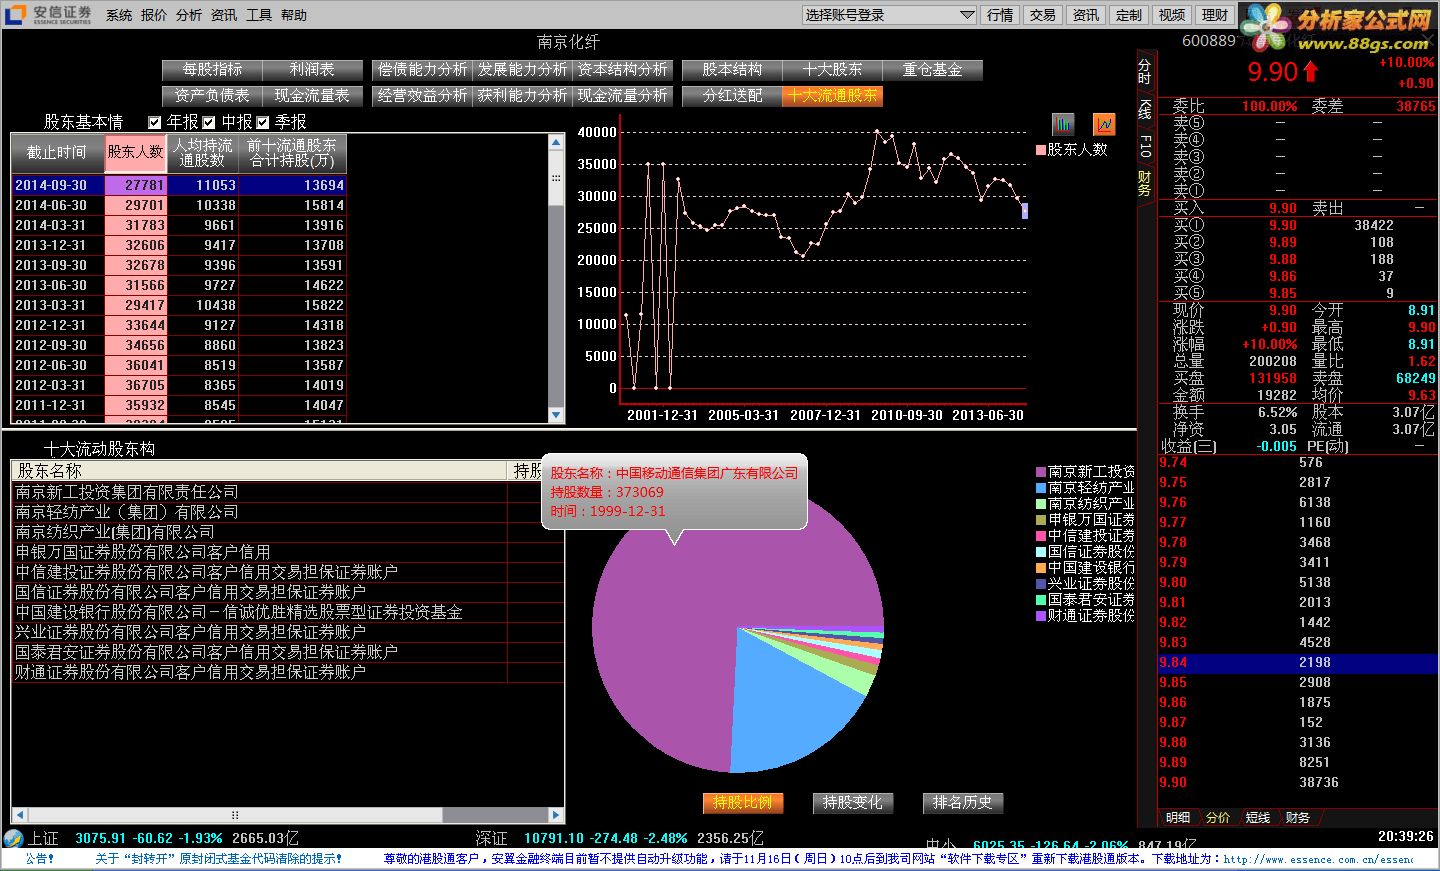Image resolution: width=1440 pixels, height=871 pixels.
Task: Click the 交易 toolbar button
Action: click(1043, 15)
